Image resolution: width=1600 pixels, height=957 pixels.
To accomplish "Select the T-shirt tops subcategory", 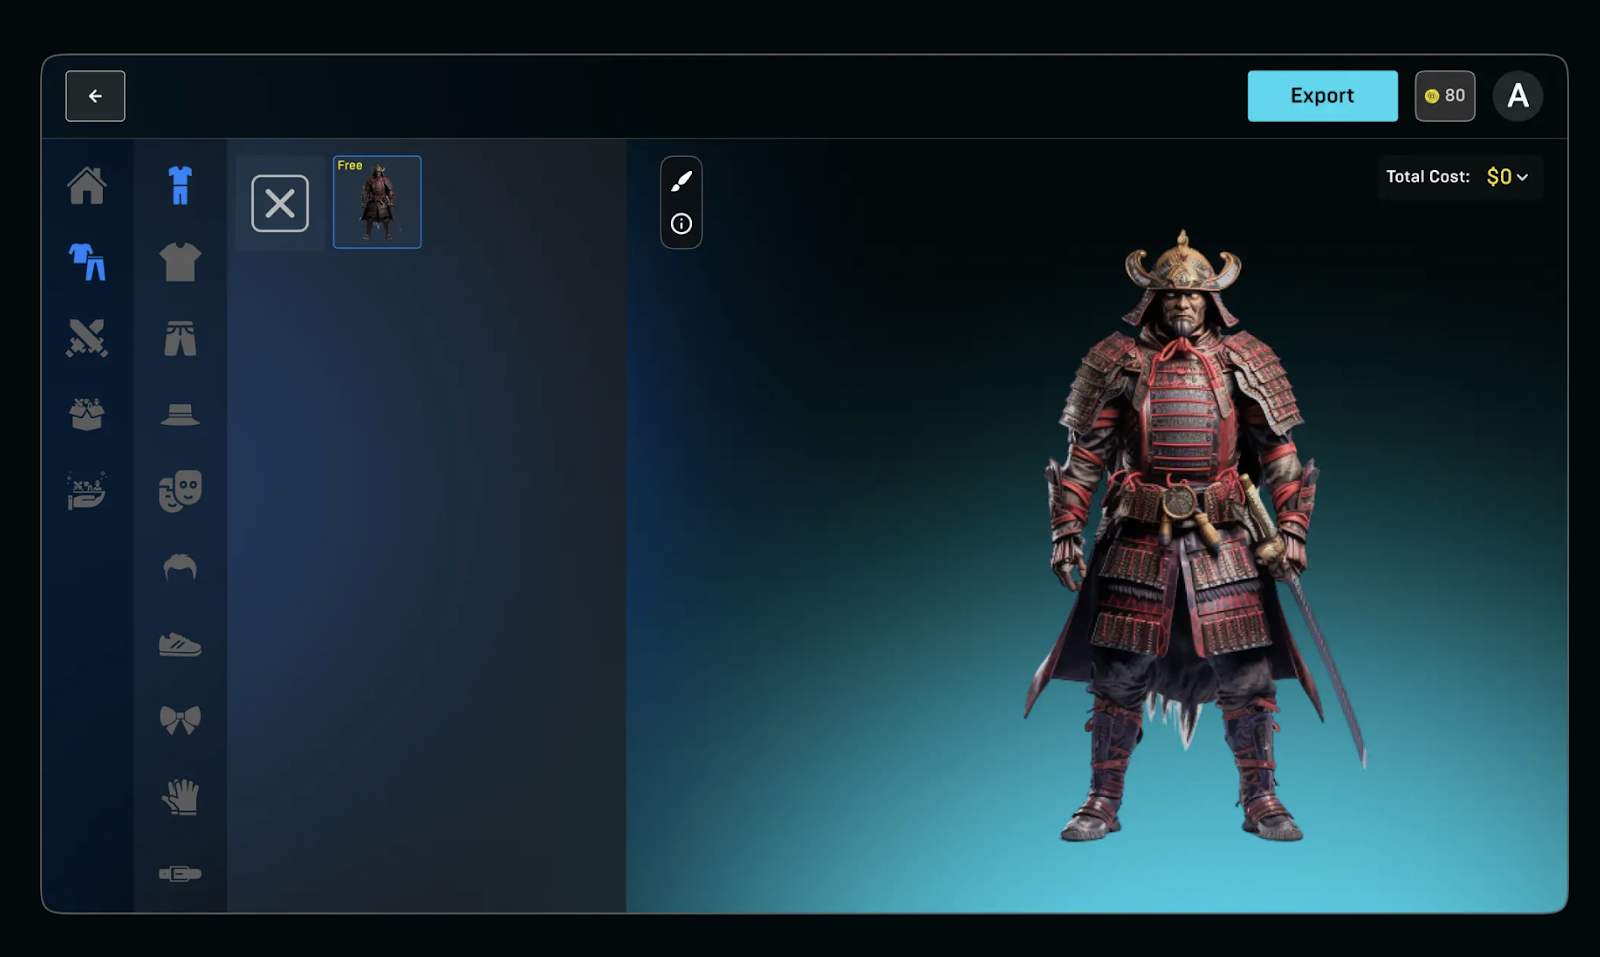I will pyautogui.click(x=180, y=262).
